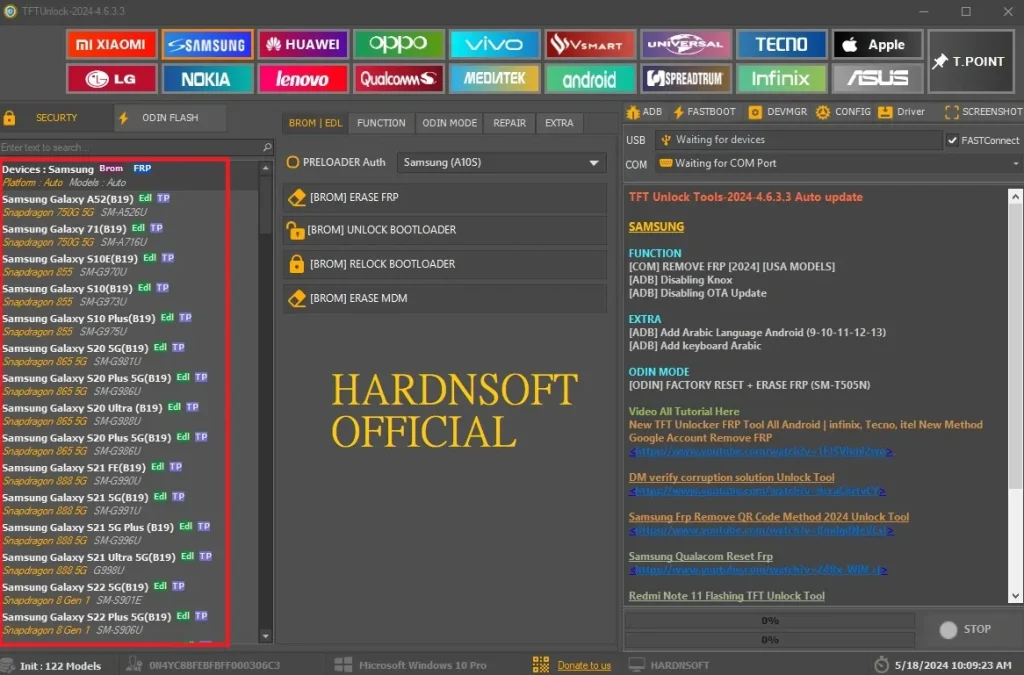Open Redmi Note 11 Flashing link
Viewport: 1024px width, 675px height.
pyautogui.click(x=726, y=596)
